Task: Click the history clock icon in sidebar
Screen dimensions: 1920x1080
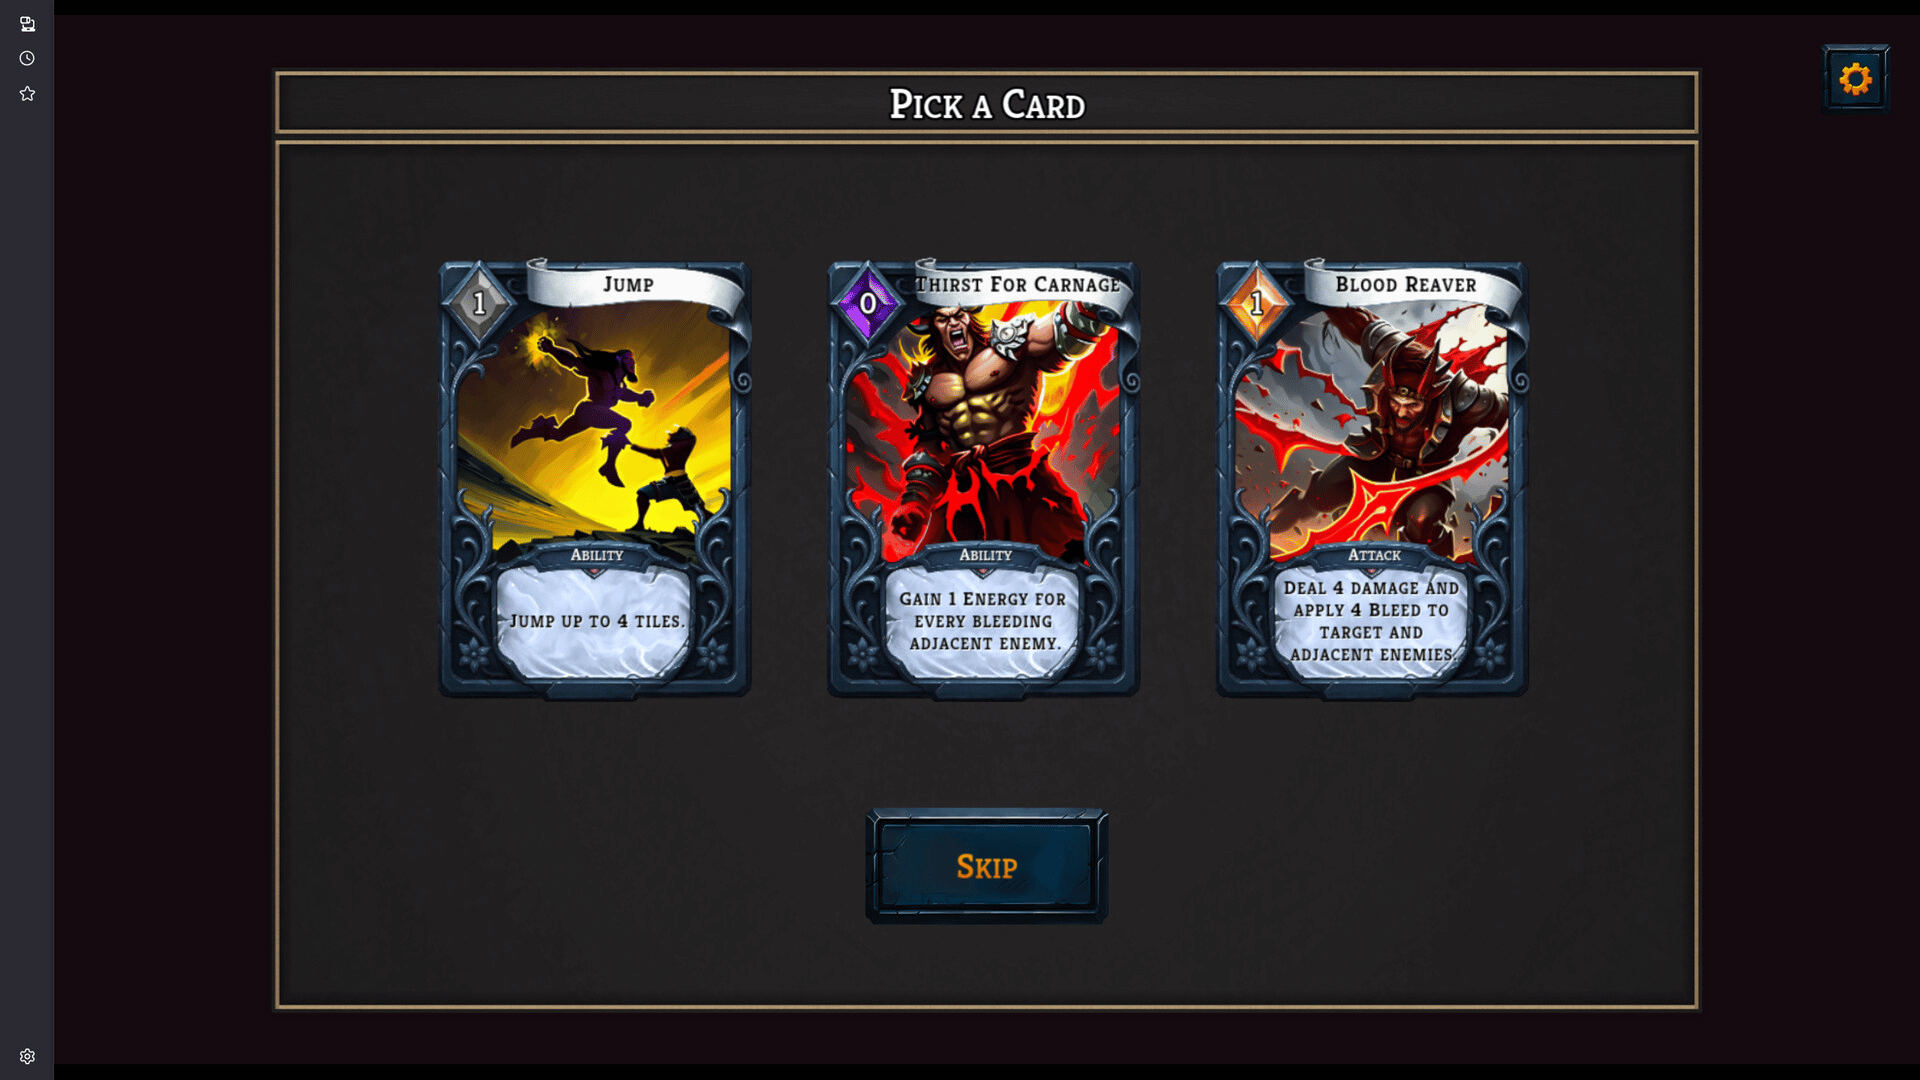Action: (27, 58)
